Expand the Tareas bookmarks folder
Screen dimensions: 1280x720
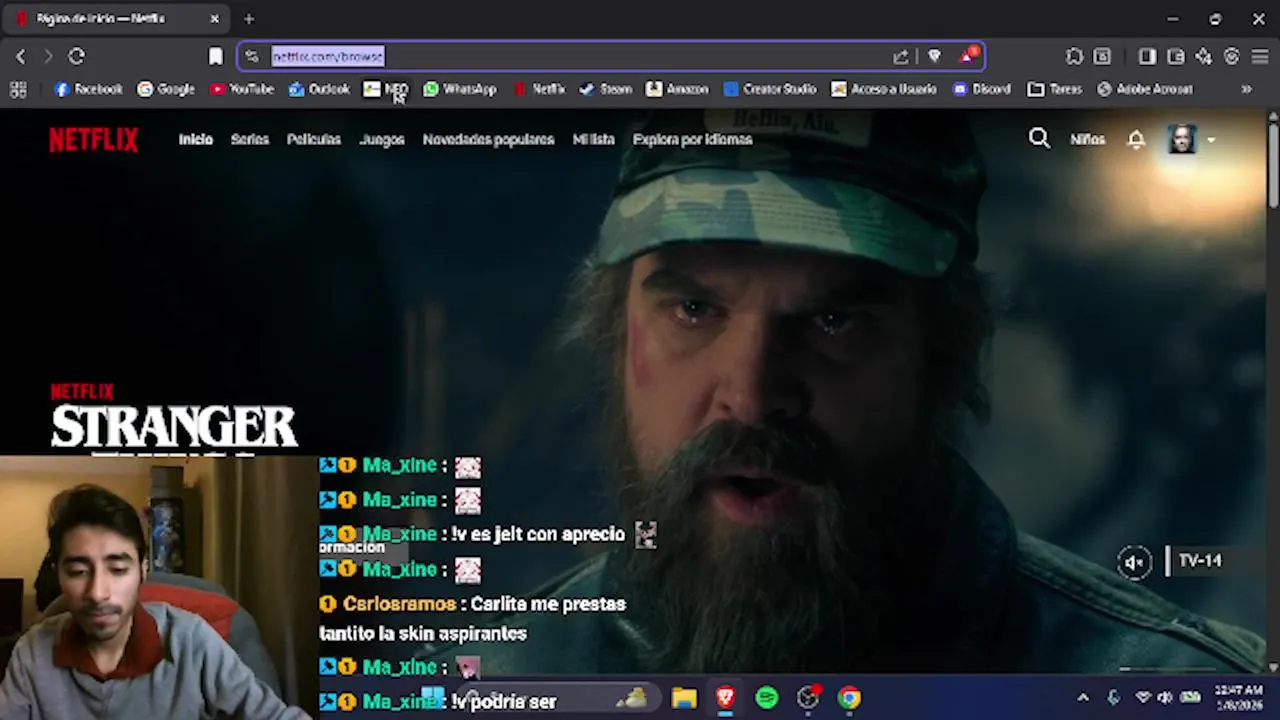[1055, 90]
